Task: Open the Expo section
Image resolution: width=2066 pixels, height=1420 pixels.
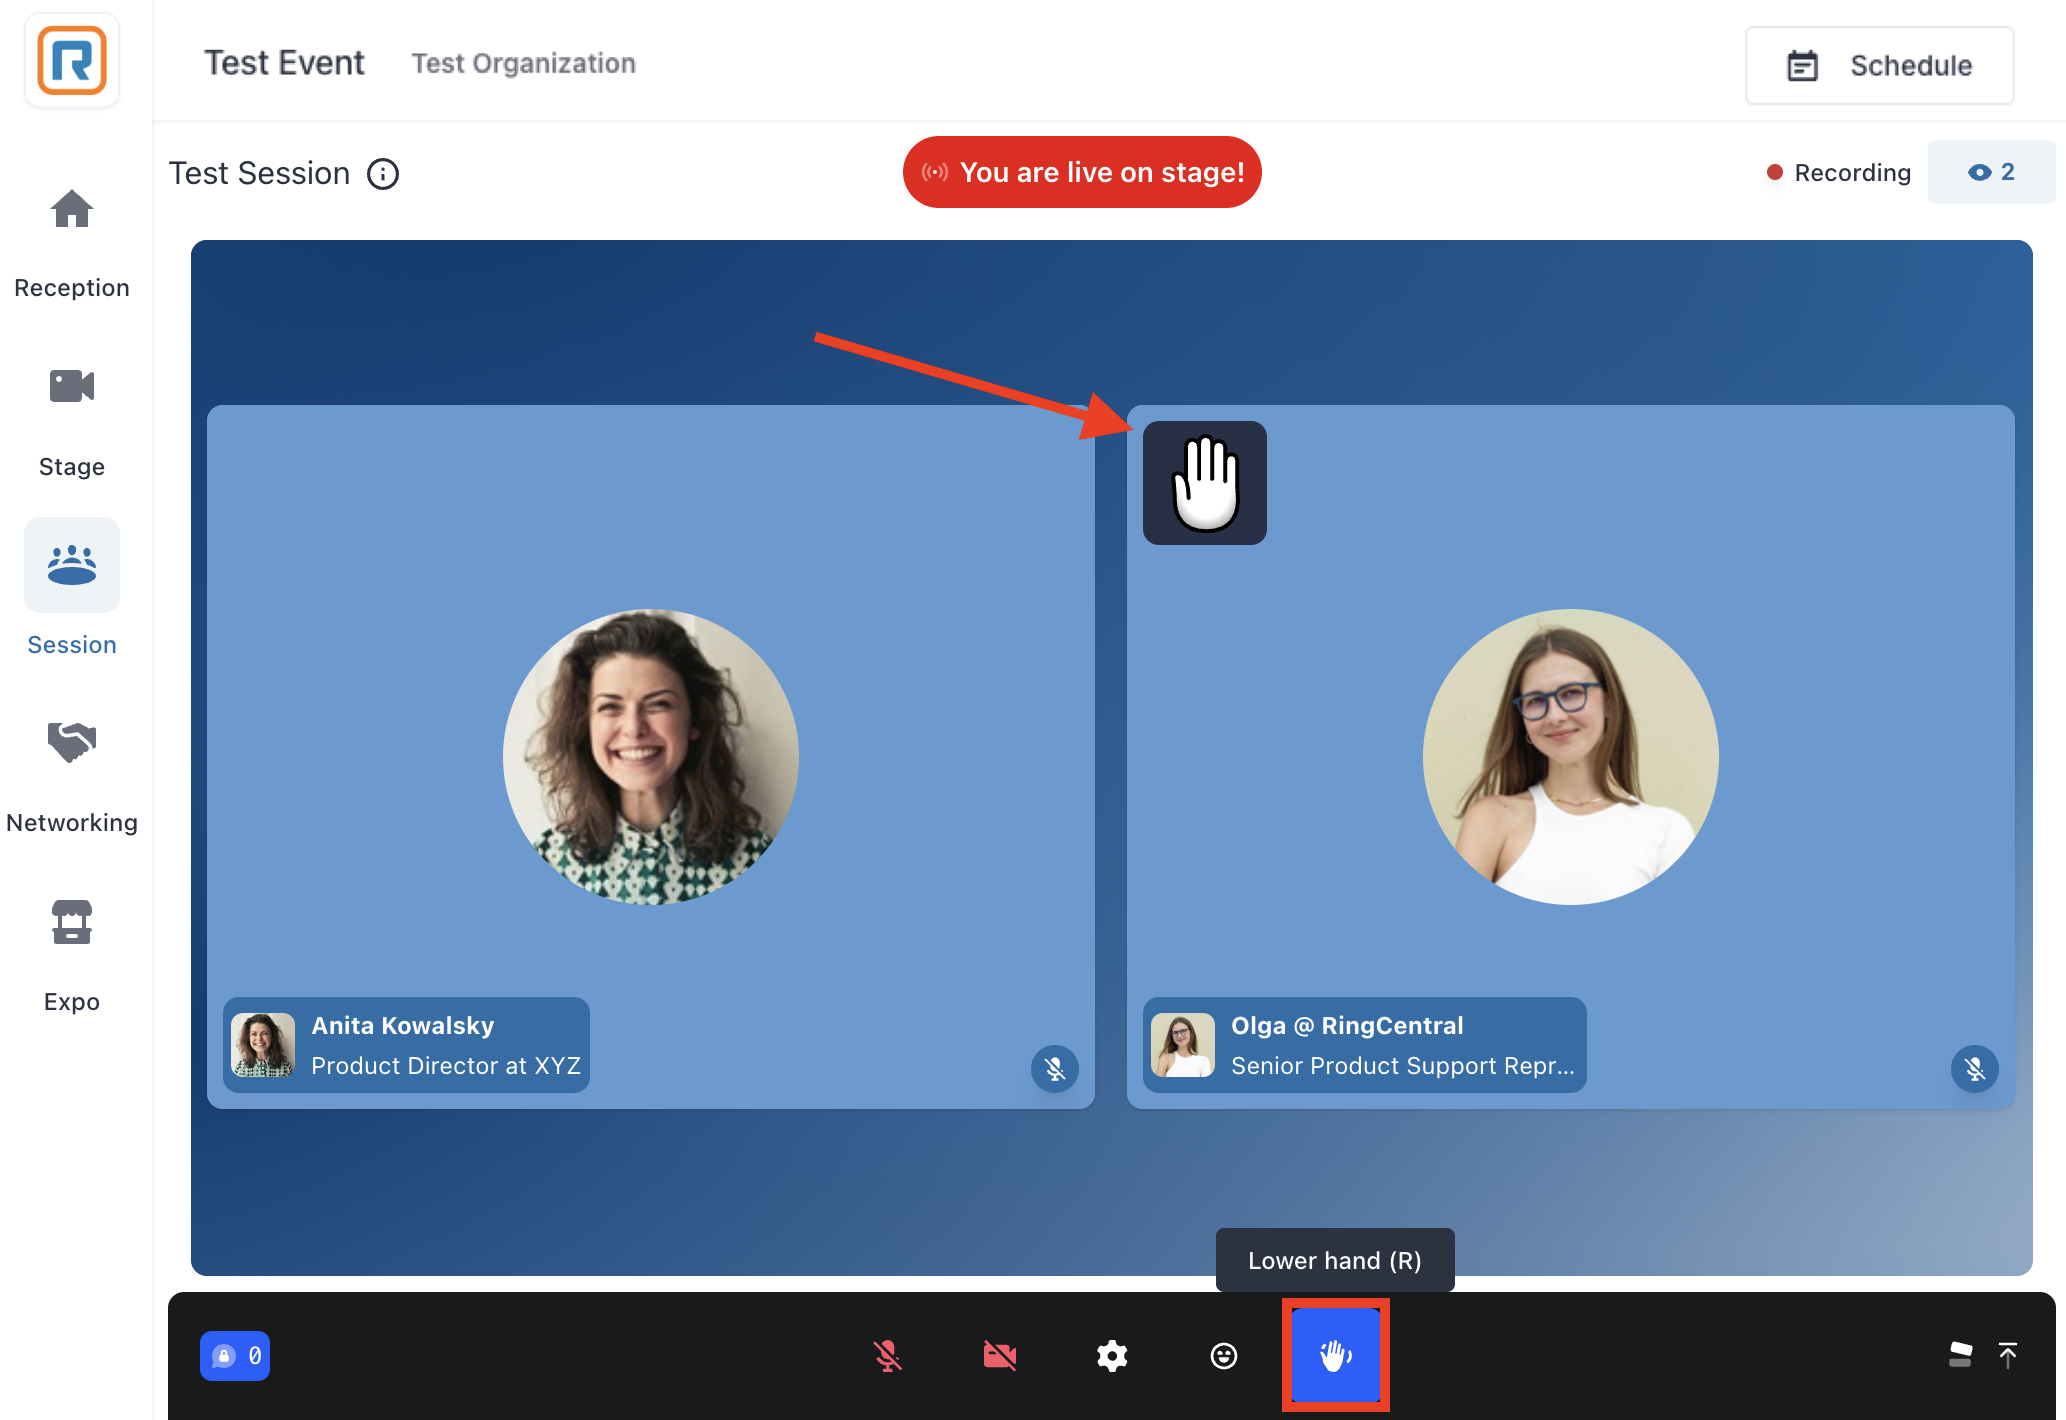Action: [72, 957]
